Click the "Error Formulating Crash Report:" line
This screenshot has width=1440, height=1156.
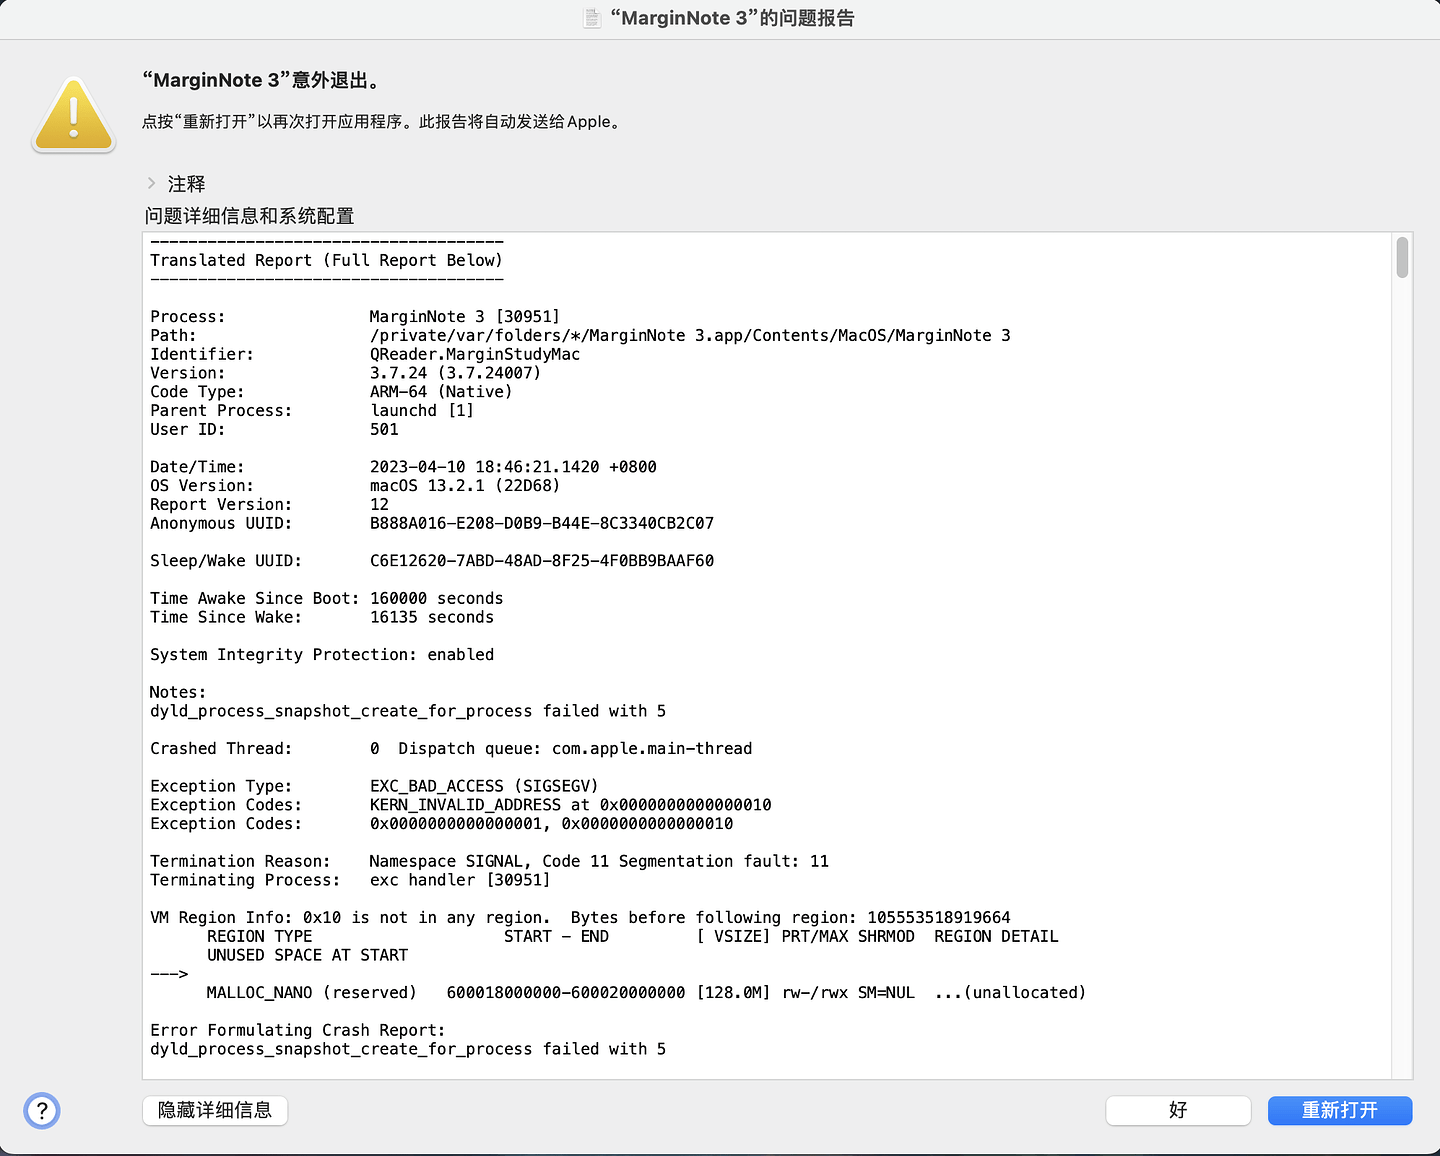tap(298, 1031)
